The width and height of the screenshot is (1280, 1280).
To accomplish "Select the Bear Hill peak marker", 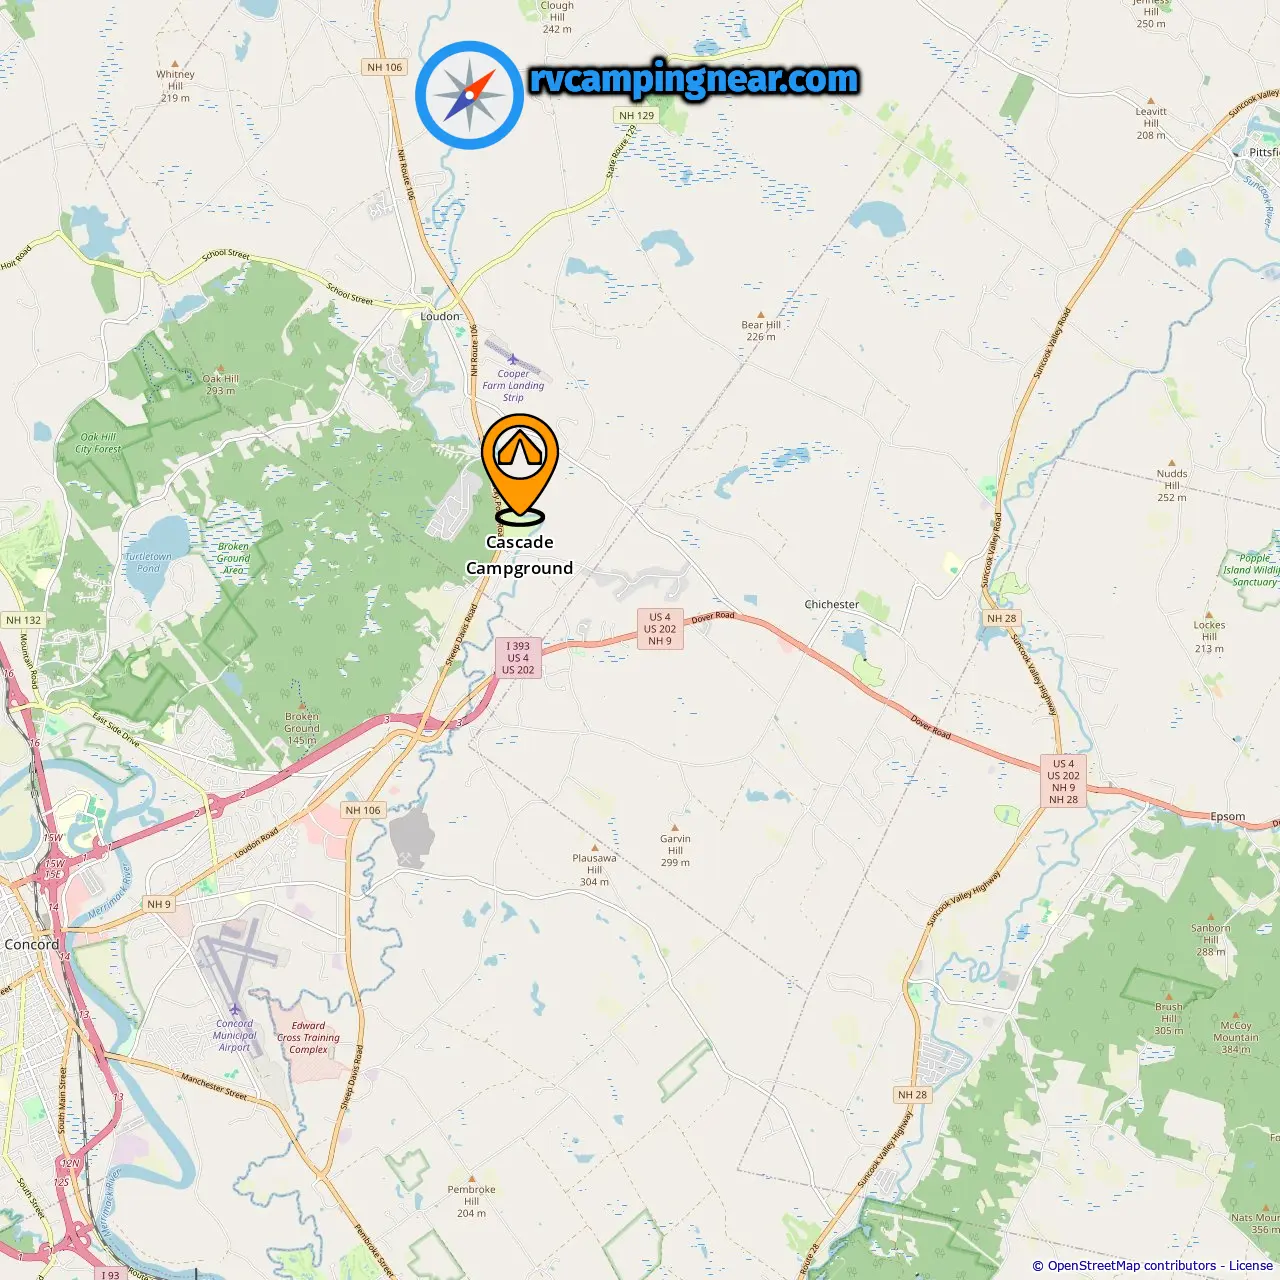I will pos(761,314).
